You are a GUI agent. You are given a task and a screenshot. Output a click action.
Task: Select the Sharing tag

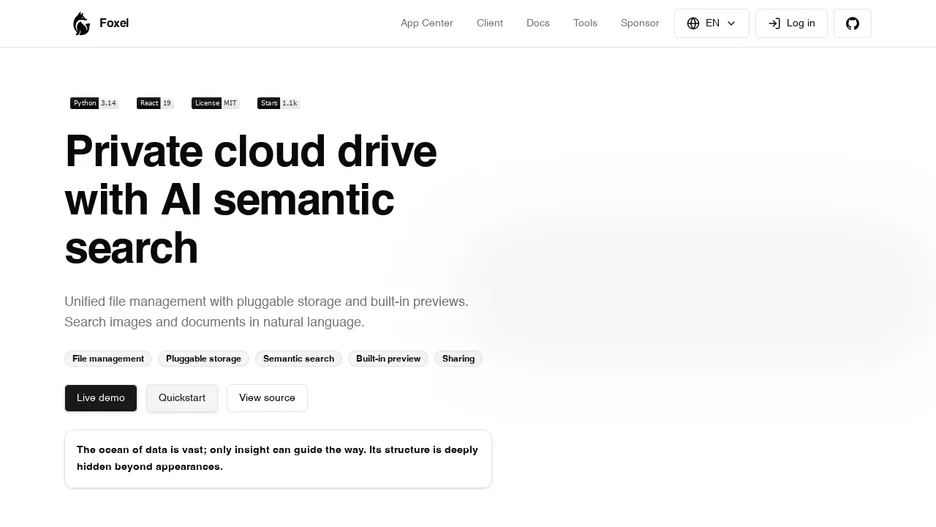pyautogui.click(x=458, y=359)
